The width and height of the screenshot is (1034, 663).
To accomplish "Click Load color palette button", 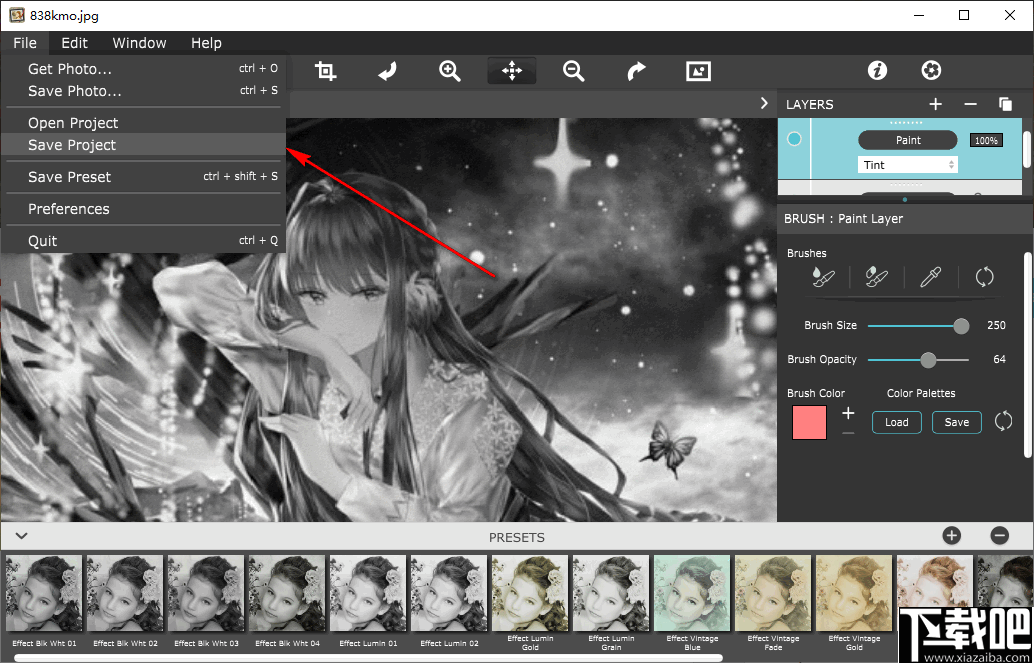I will [x=896, y=422].
